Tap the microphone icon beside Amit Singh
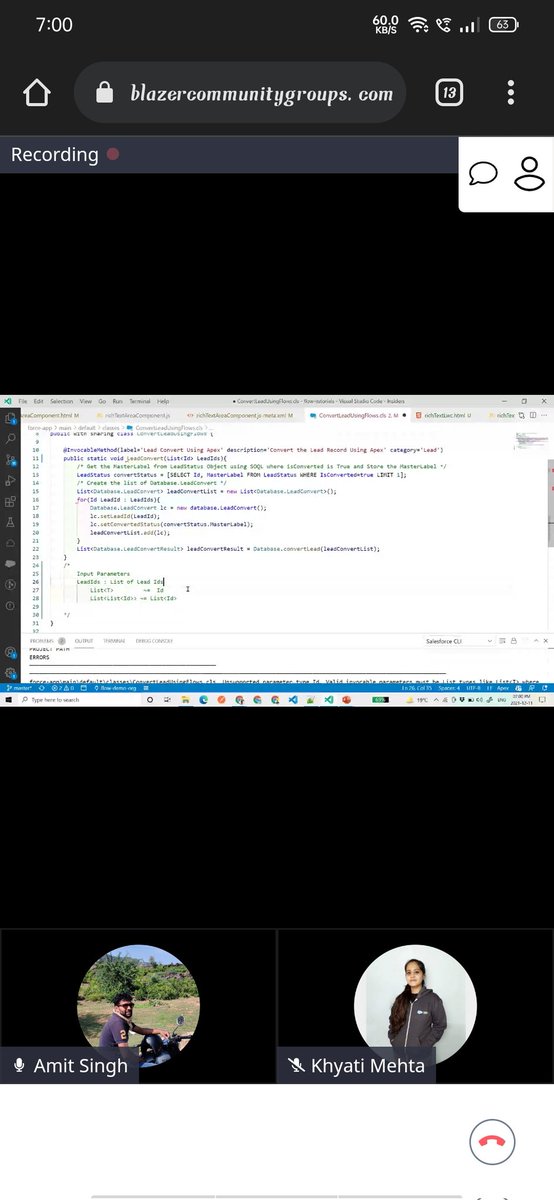This screenshot has height=1200, width=554. click(x=18, y=1066)
